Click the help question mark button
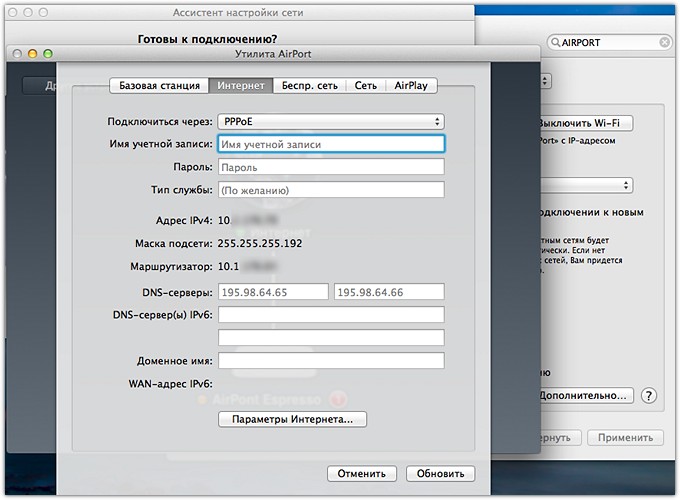The image size is (680, 500). point(648,395)
